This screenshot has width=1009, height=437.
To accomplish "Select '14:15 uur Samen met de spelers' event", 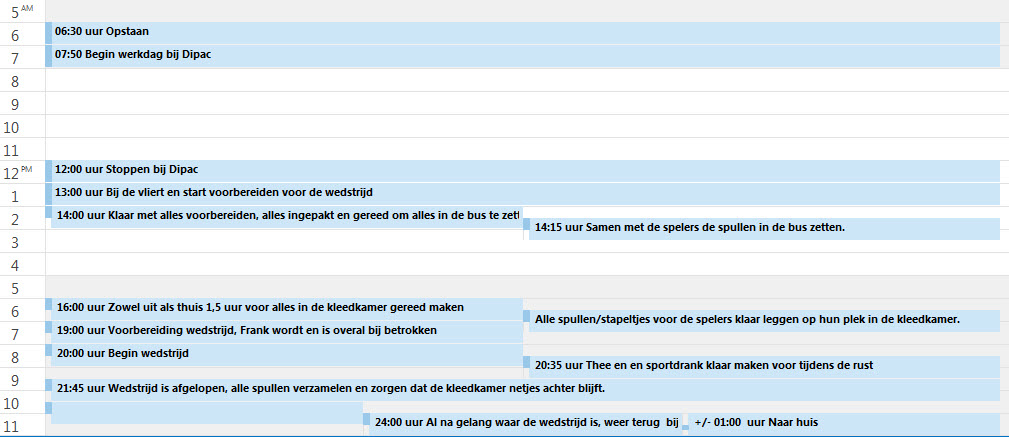I will click(x=761, y=228).
